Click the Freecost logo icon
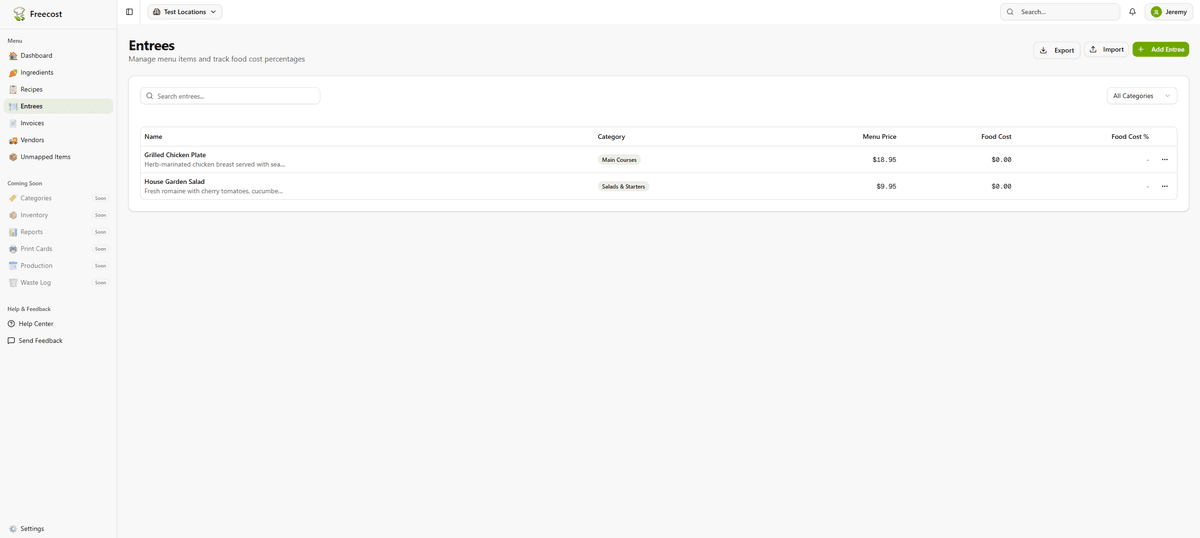The image size is (1200, 538). pos(19,14)
